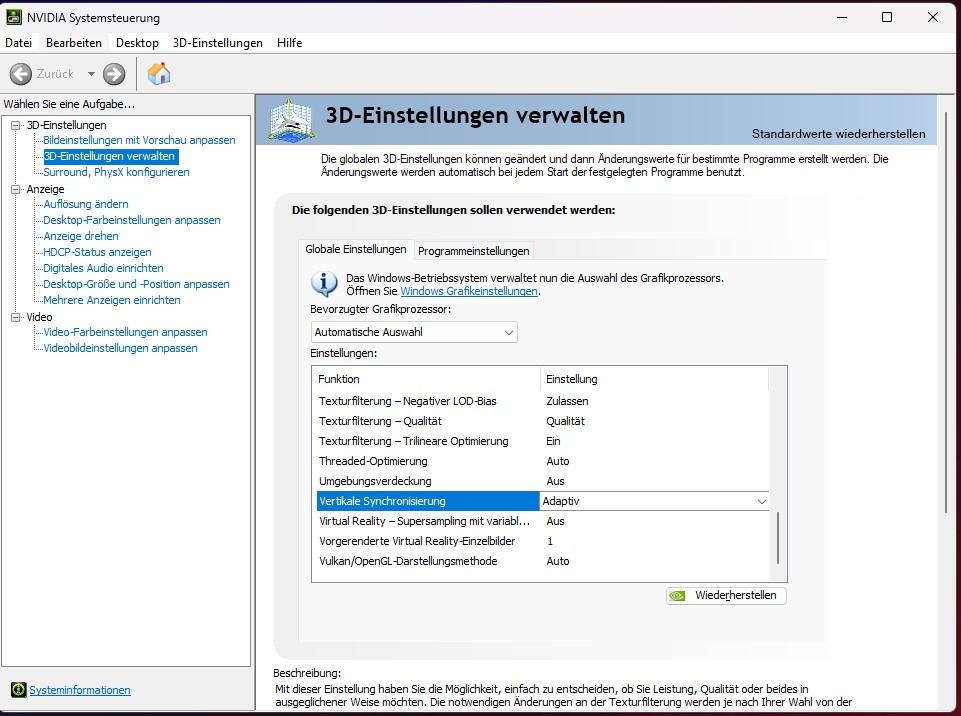The width and height of the screenshot is (961, 716).
Task: Open Video-Farbeinstellungen anpassen
Action: click(x=125, y=332)
